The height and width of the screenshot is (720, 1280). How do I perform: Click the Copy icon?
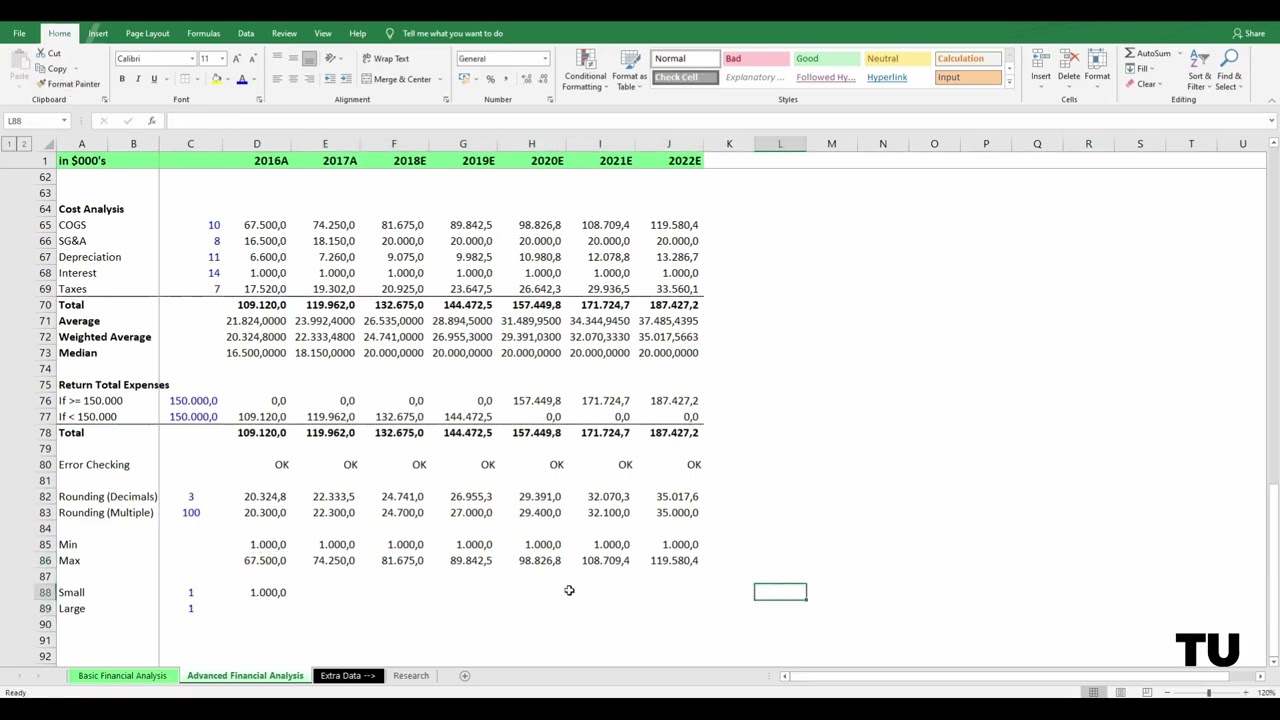[42, 69]
